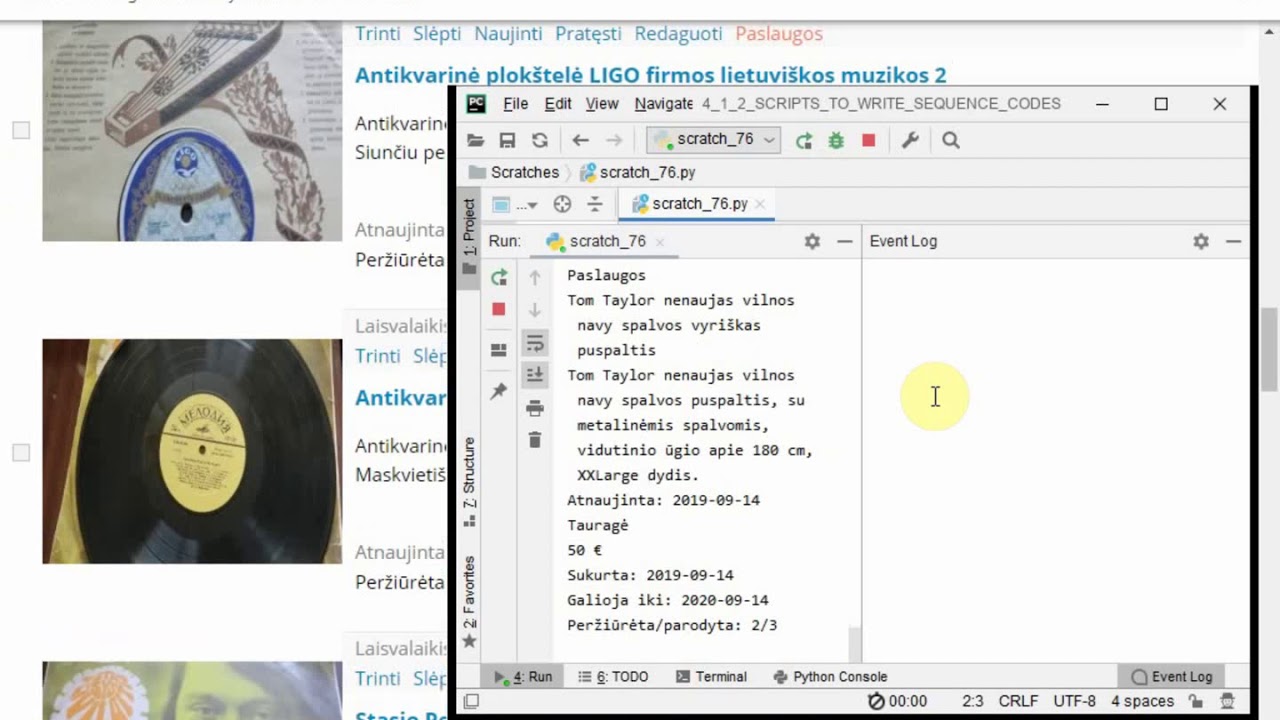The image size is (1280, 720).
Task: Tick the checkbox beside the LIGO record listing
Action: (x=21, y=130)
